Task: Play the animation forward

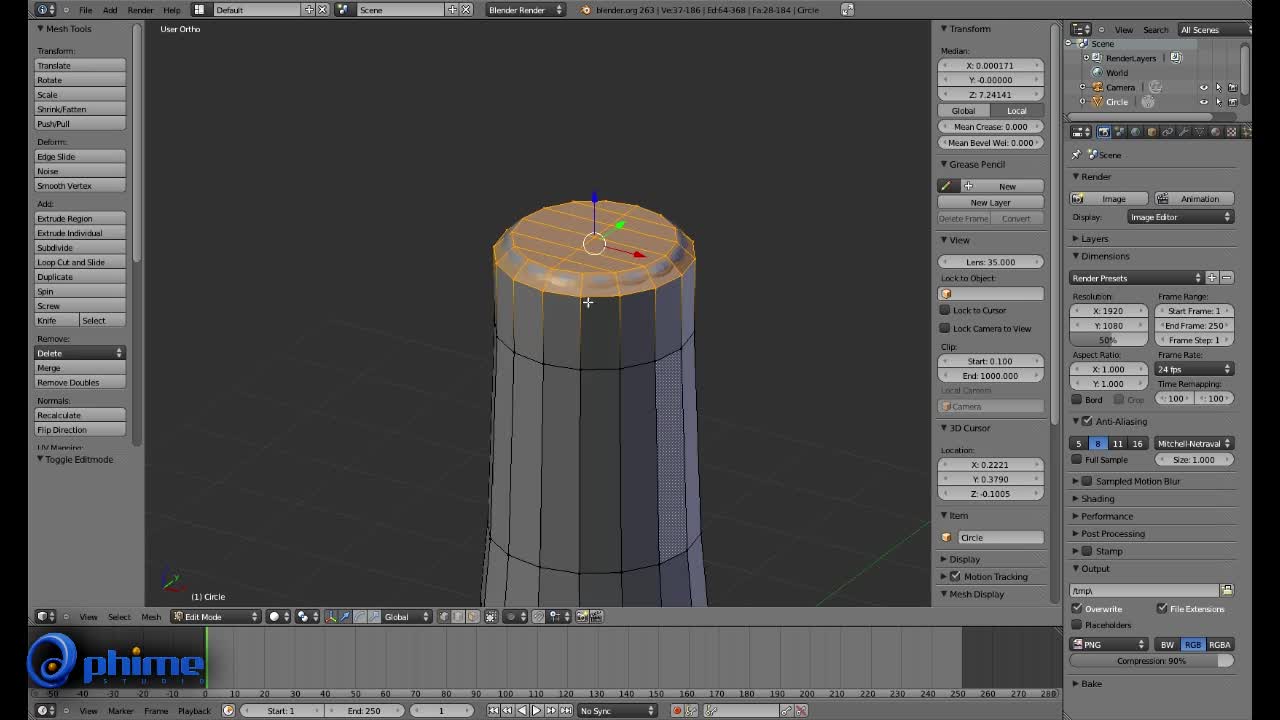Action: click(x=535, y=710)
